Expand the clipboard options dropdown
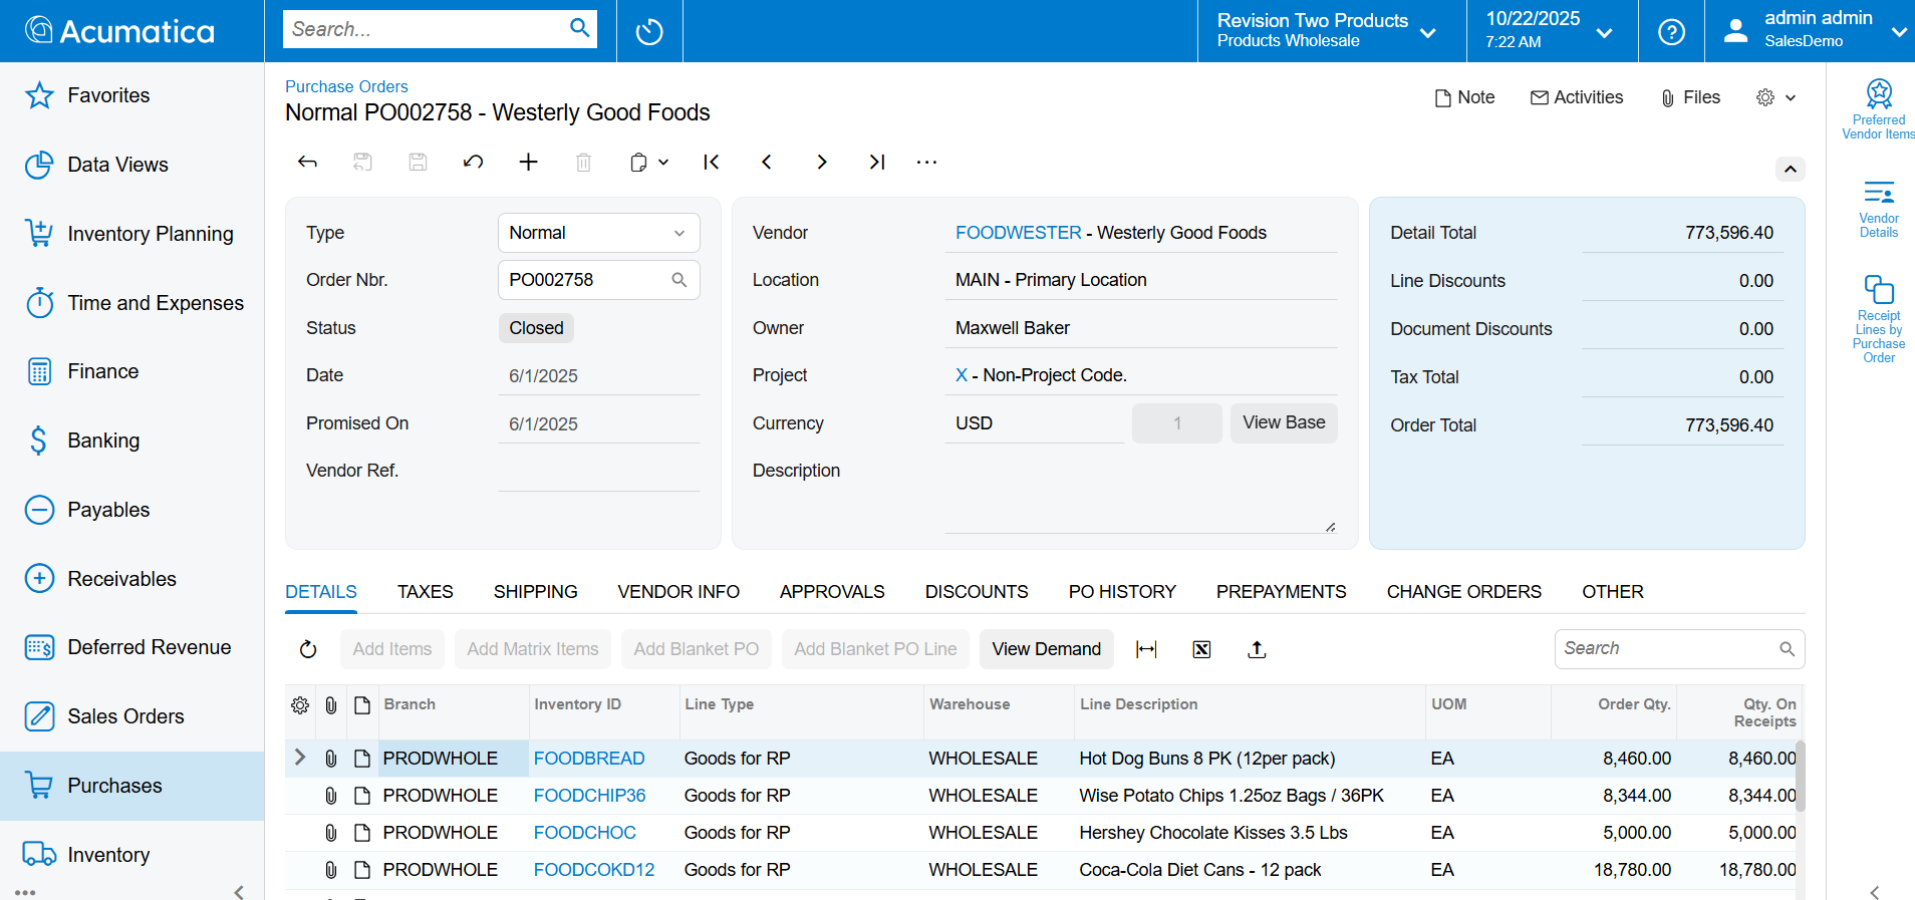Image resolution: width=1915 pixels, height=900 pixels. pyautogui.click(x=662, y=162)
